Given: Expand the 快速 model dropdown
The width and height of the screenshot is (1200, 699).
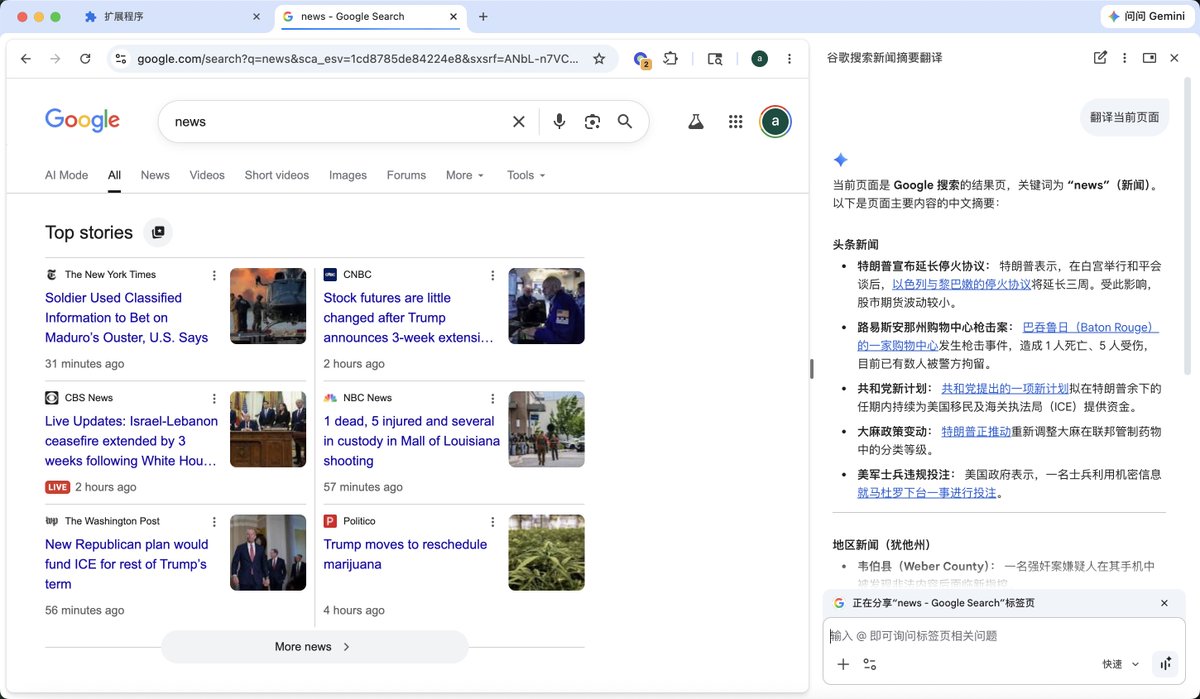Looking at the screenshot, I should [x=1121, y=664].
